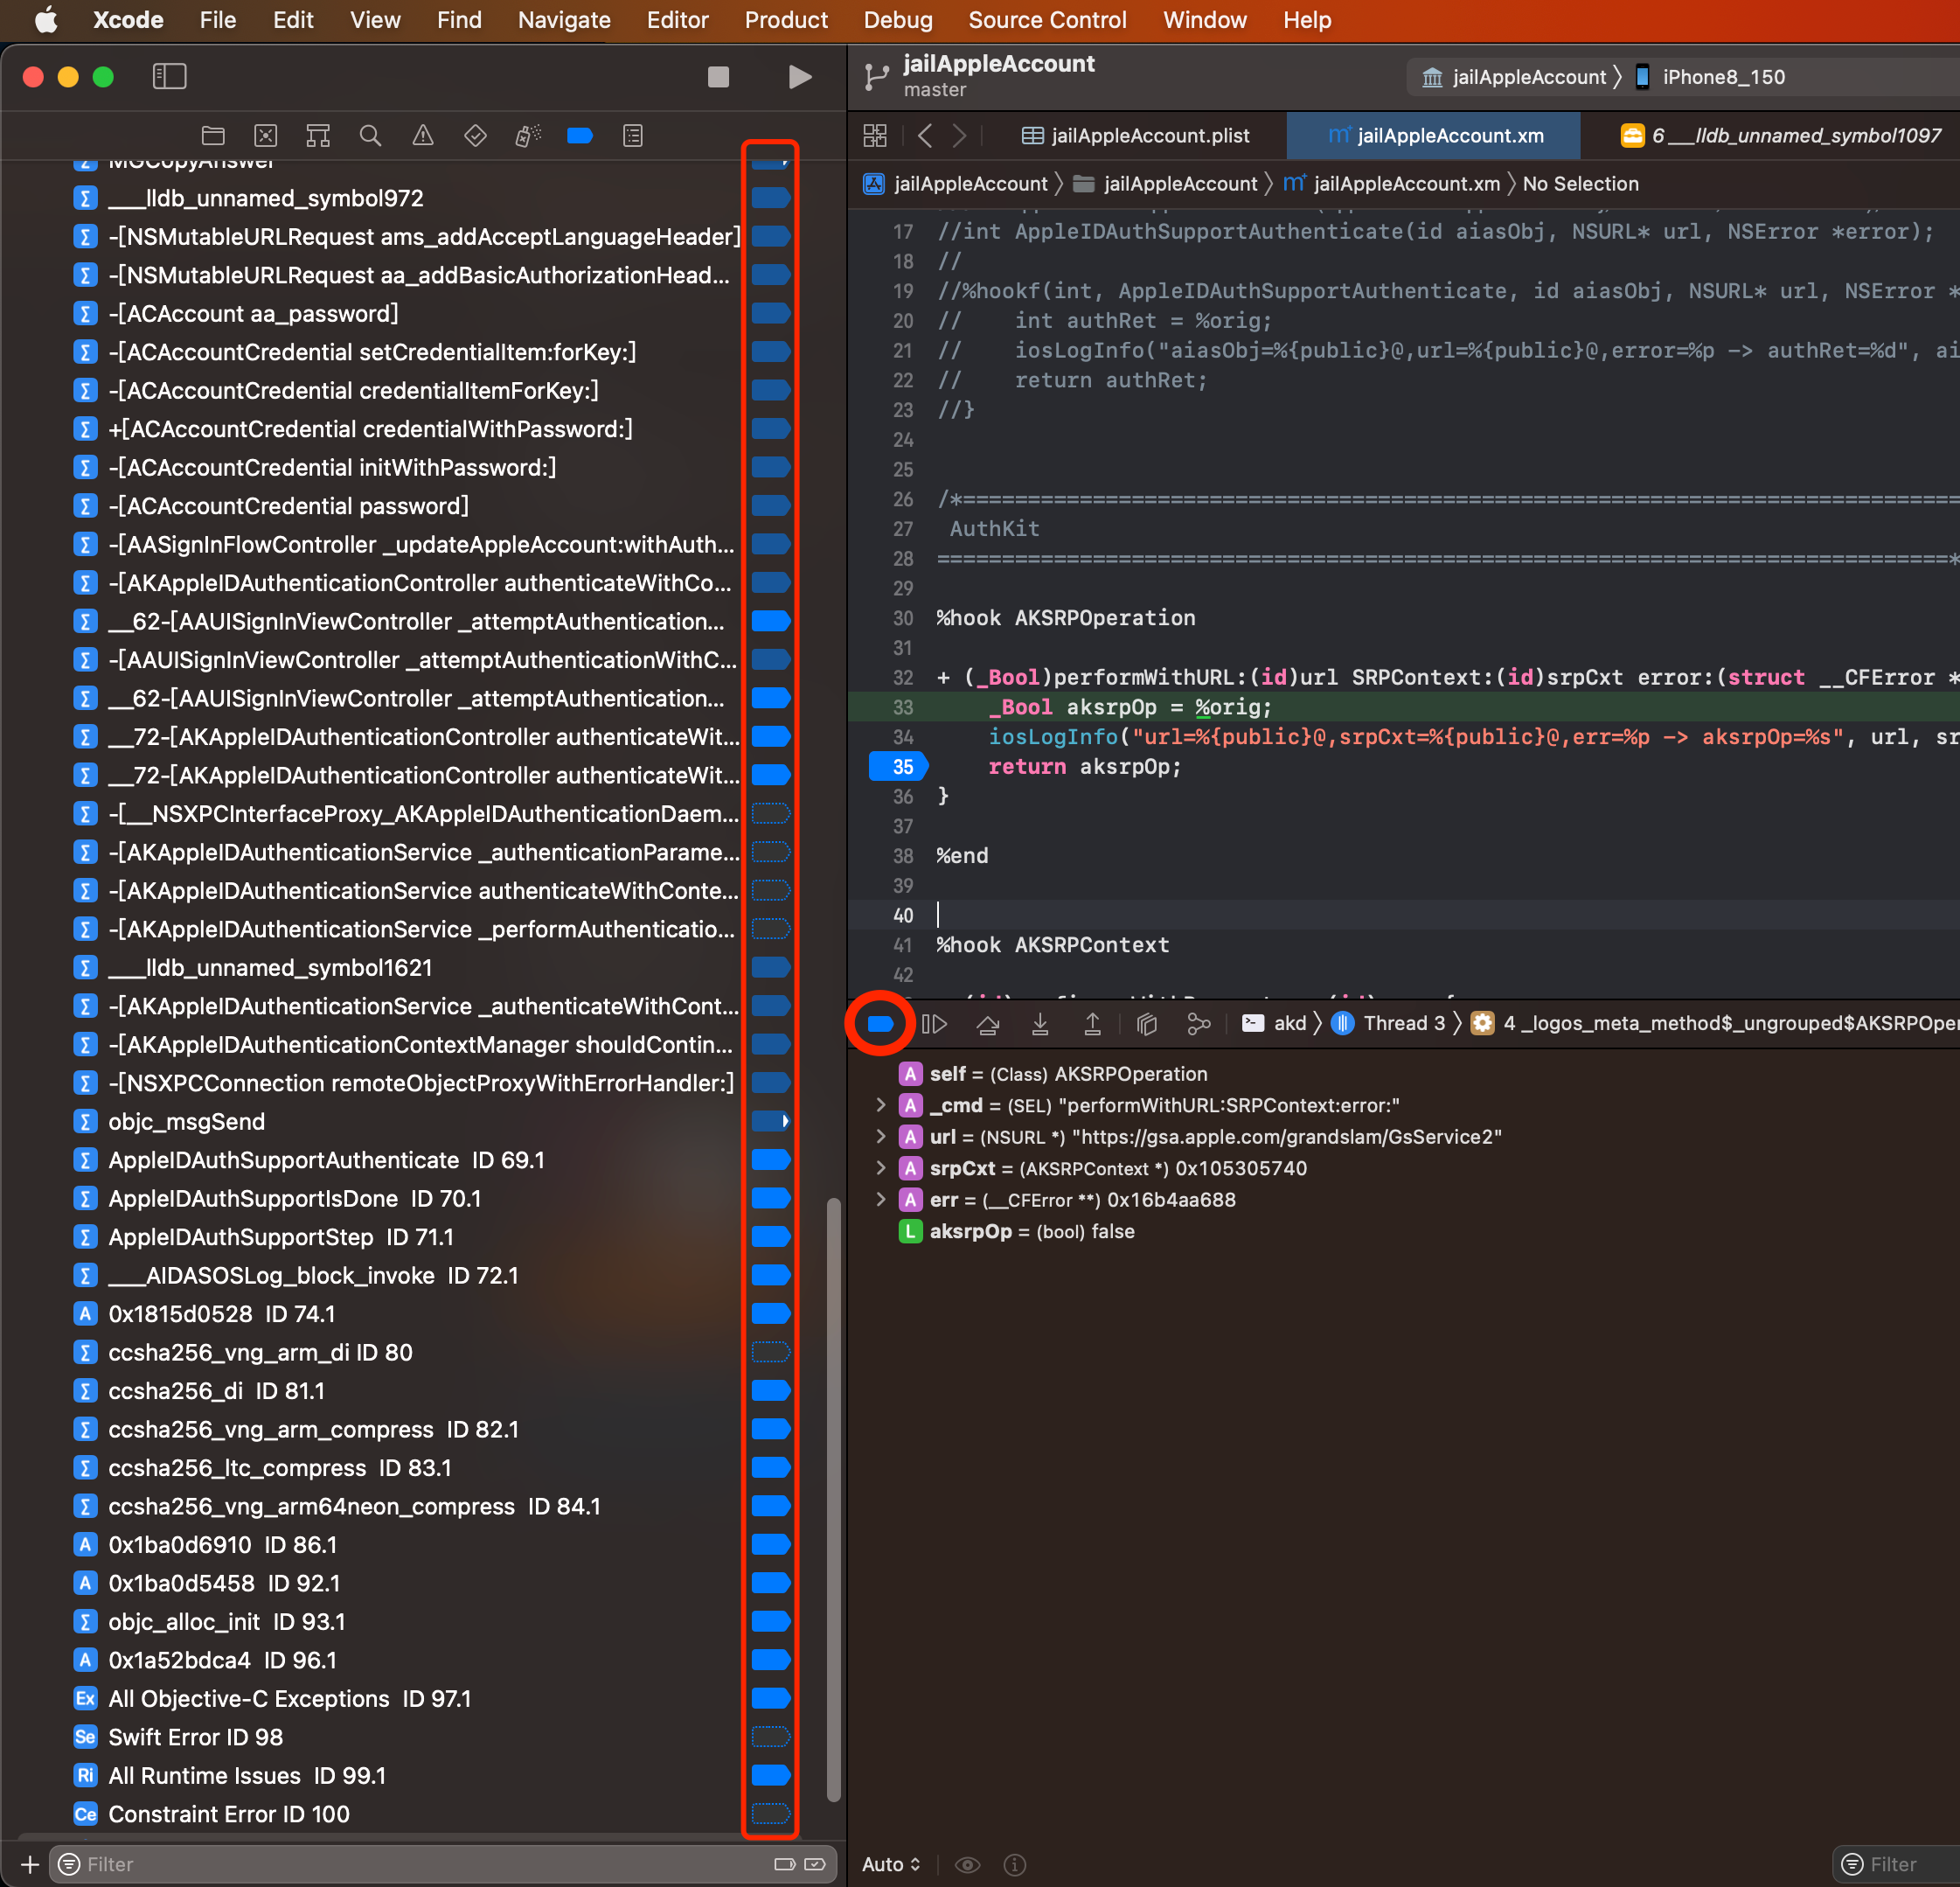Screen dimensions: 1960x1887
Task: Step into the function call
Action: coord(1040,1023)
